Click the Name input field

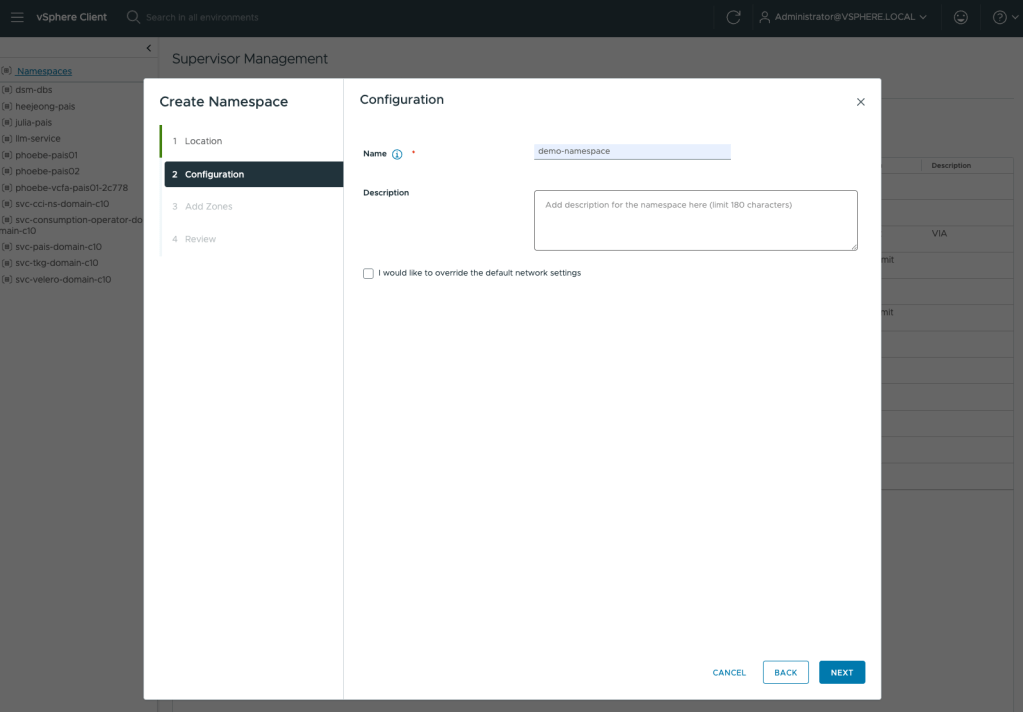[632, 151]
